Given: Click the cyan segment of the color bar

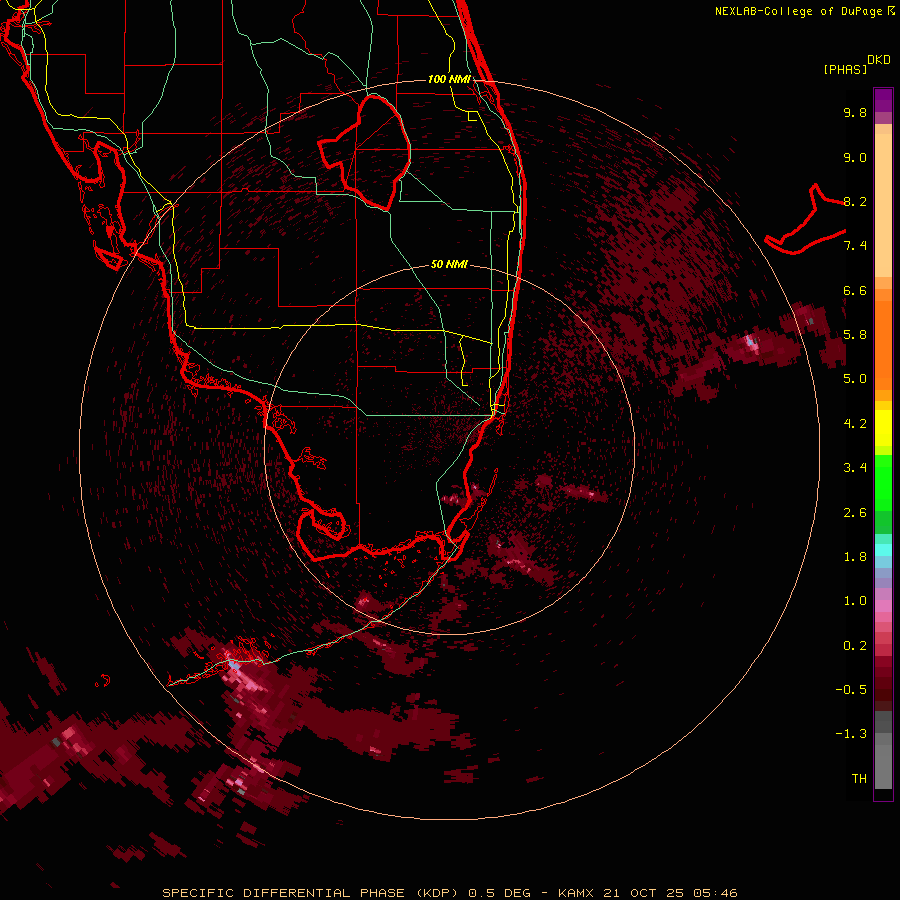Looking at the screenshot, I should click(883, 550).
